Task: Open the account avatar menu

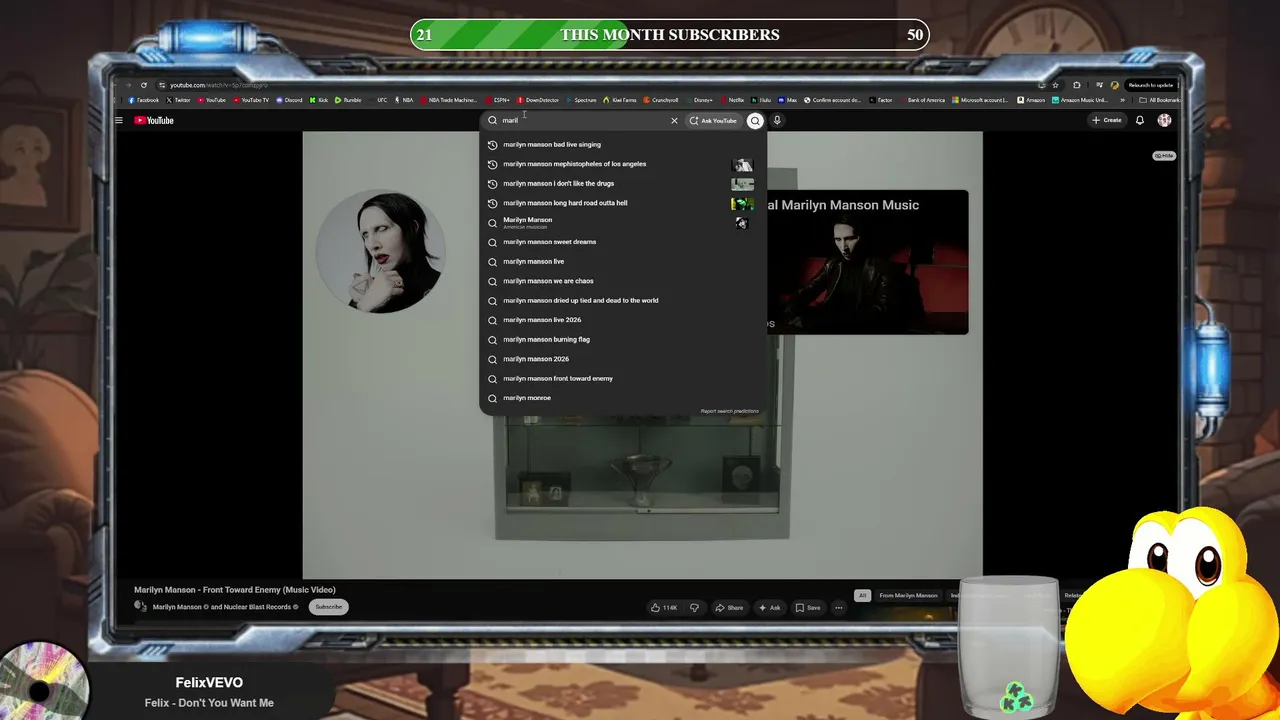Action: (1164, 120)
